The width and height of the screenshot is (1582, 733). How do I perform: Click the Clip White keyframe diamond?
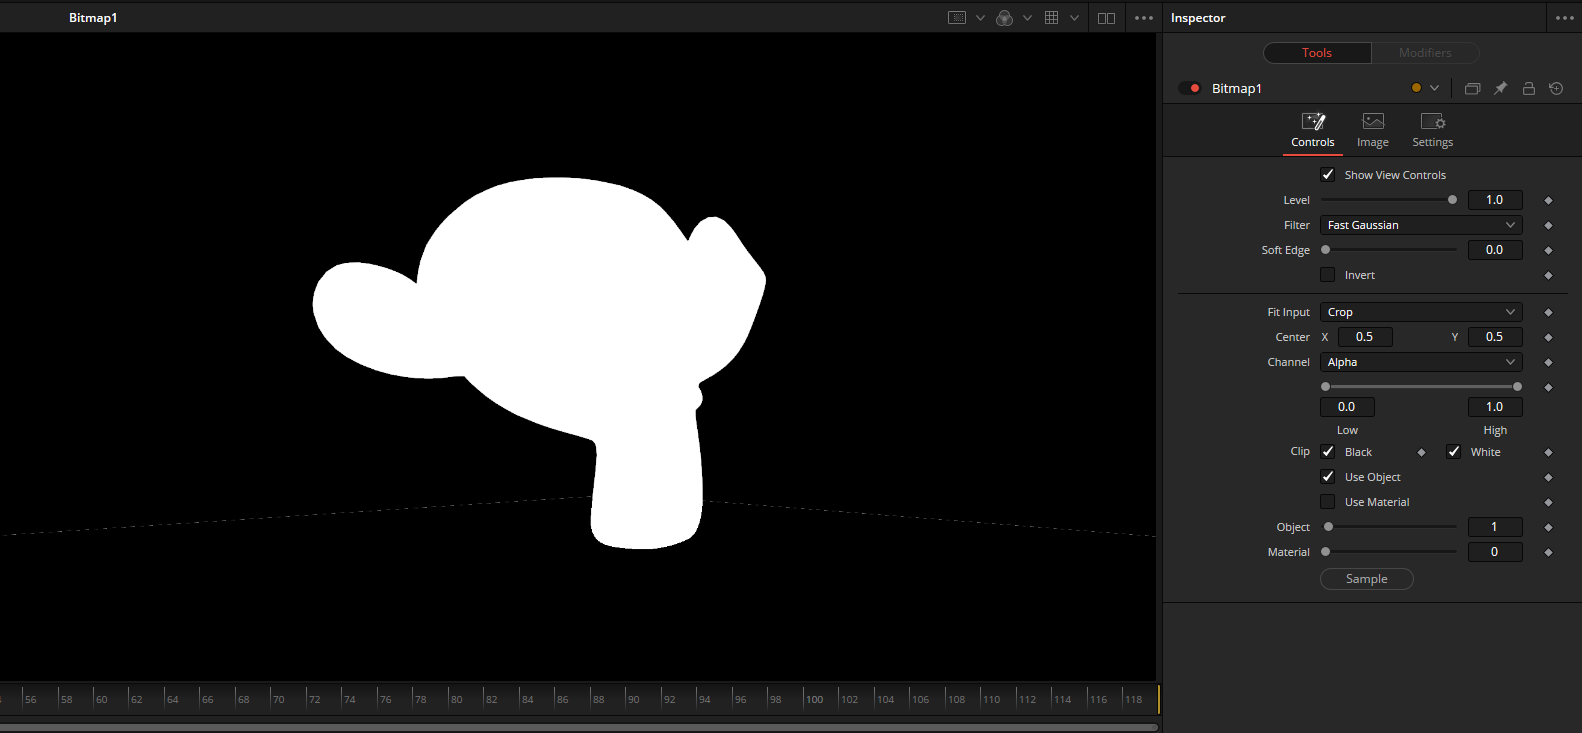coord(1548,452)
